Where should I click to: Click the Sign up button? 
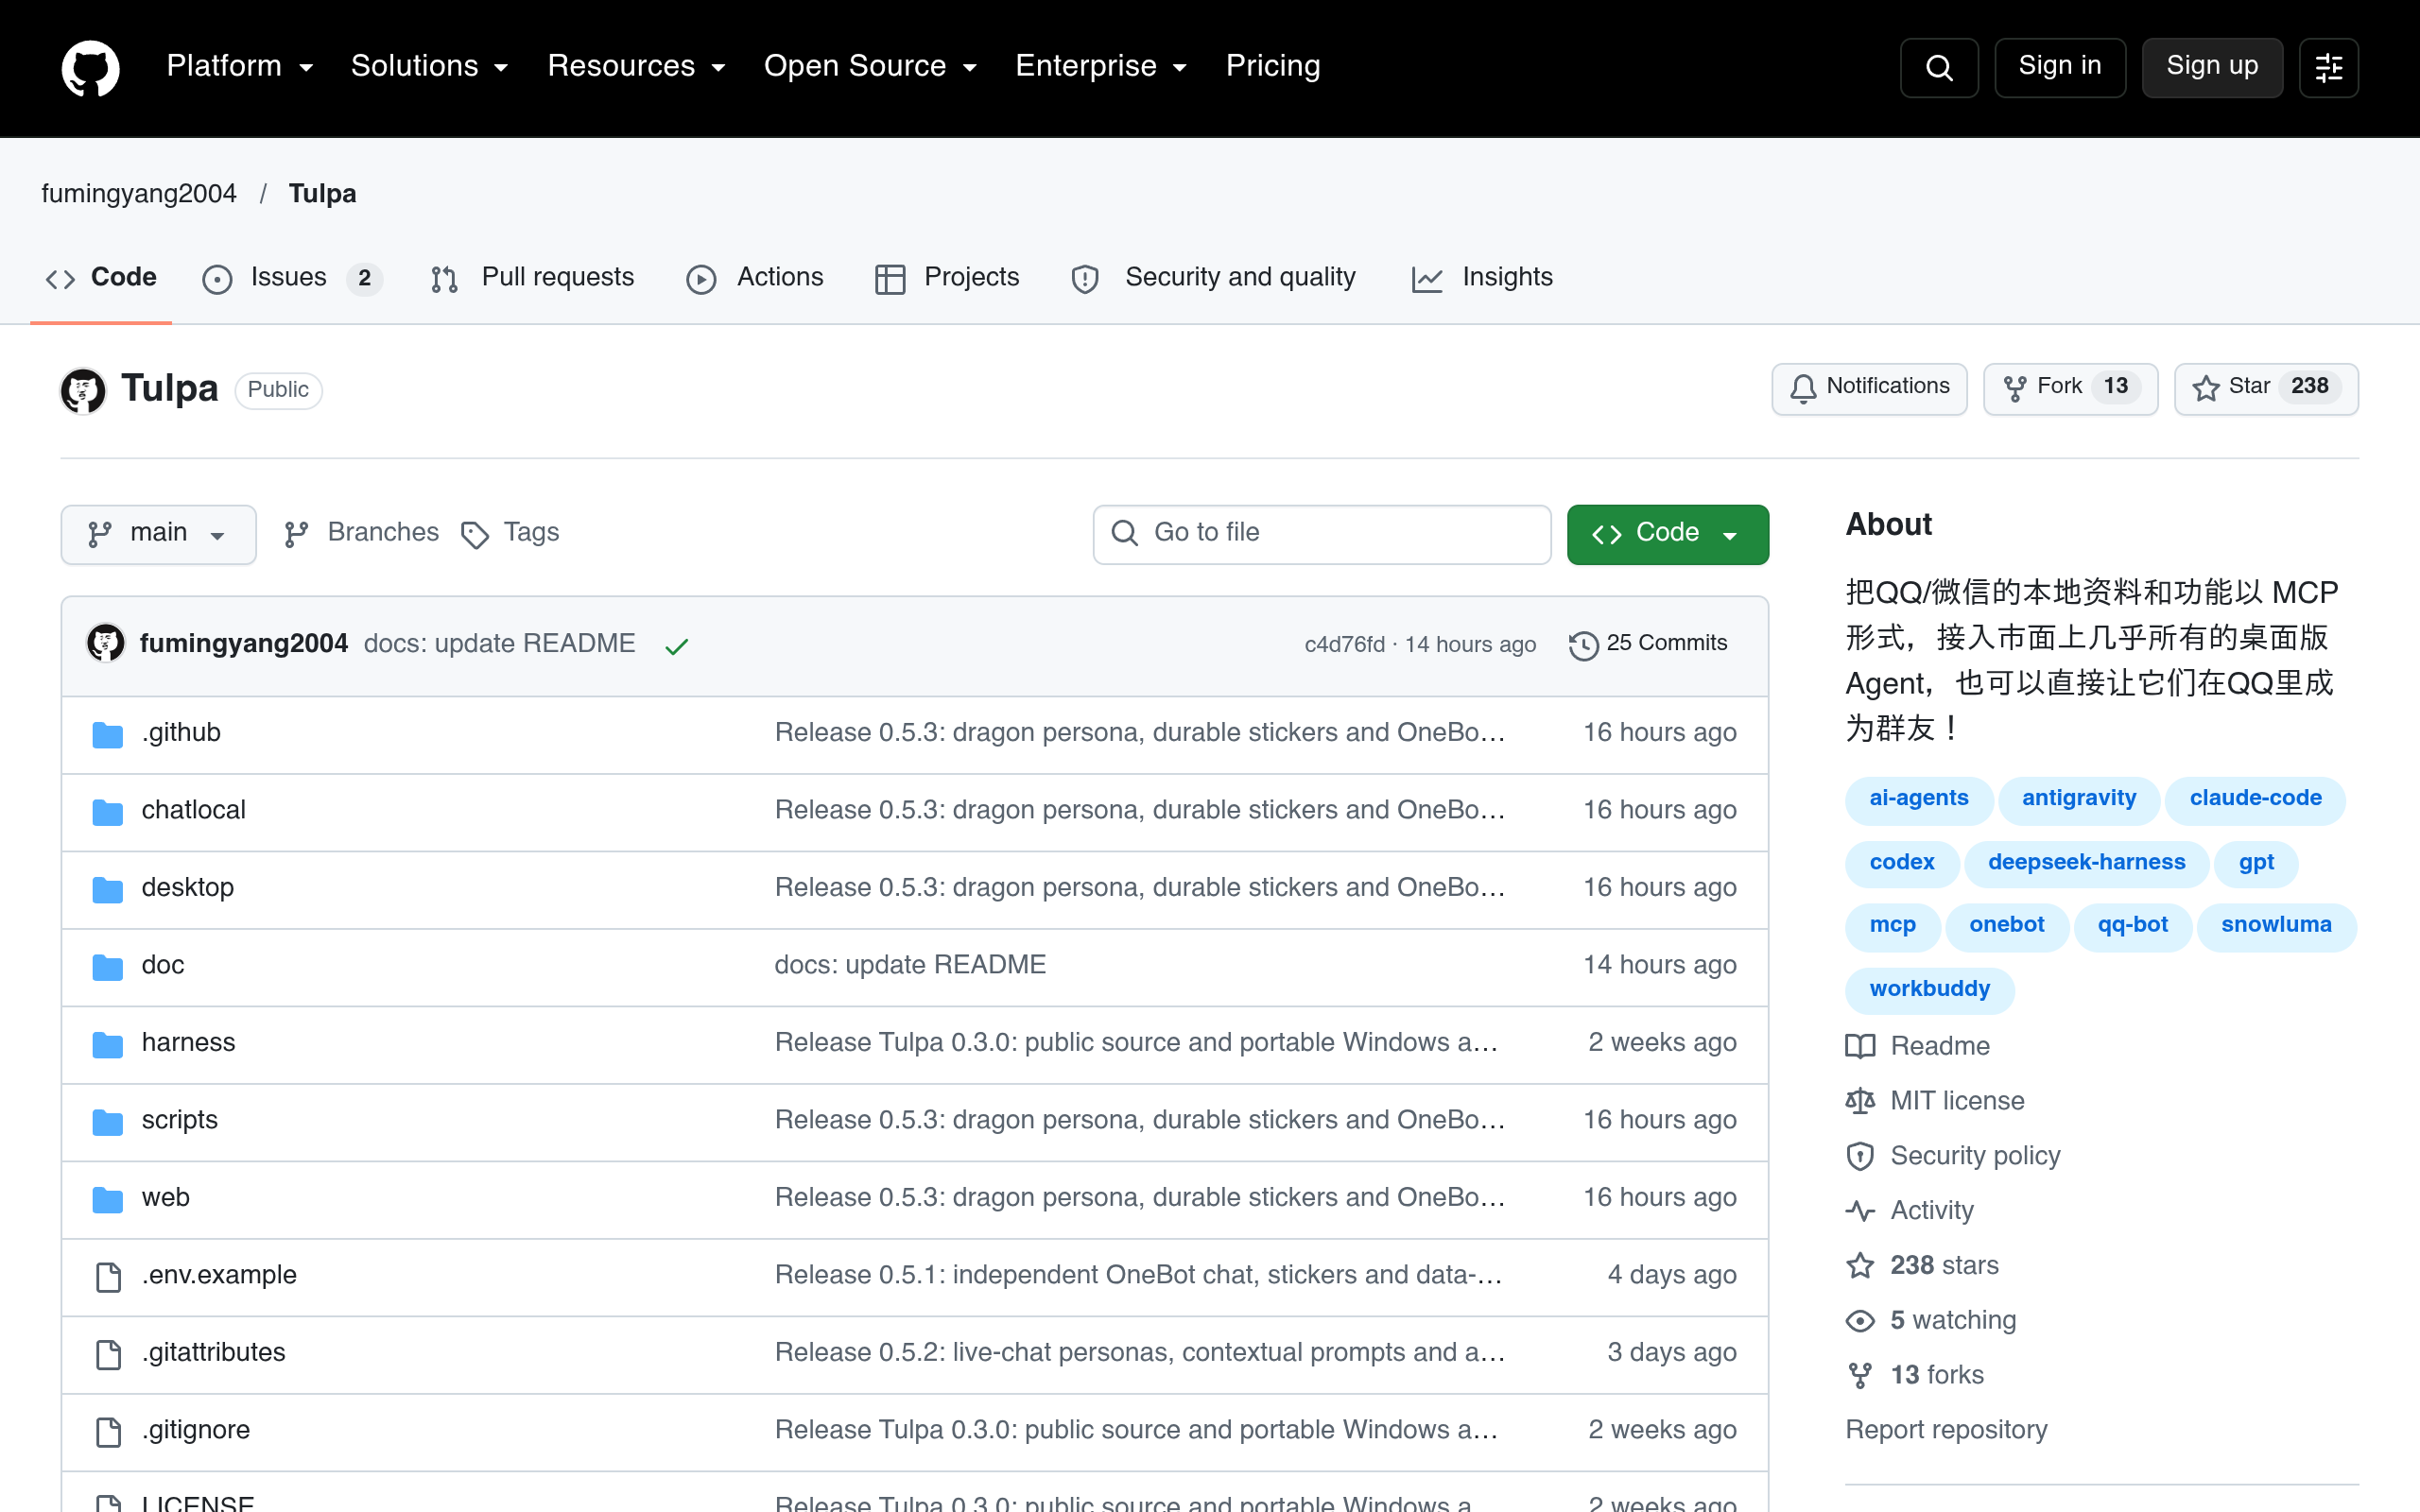[2212, 68]
